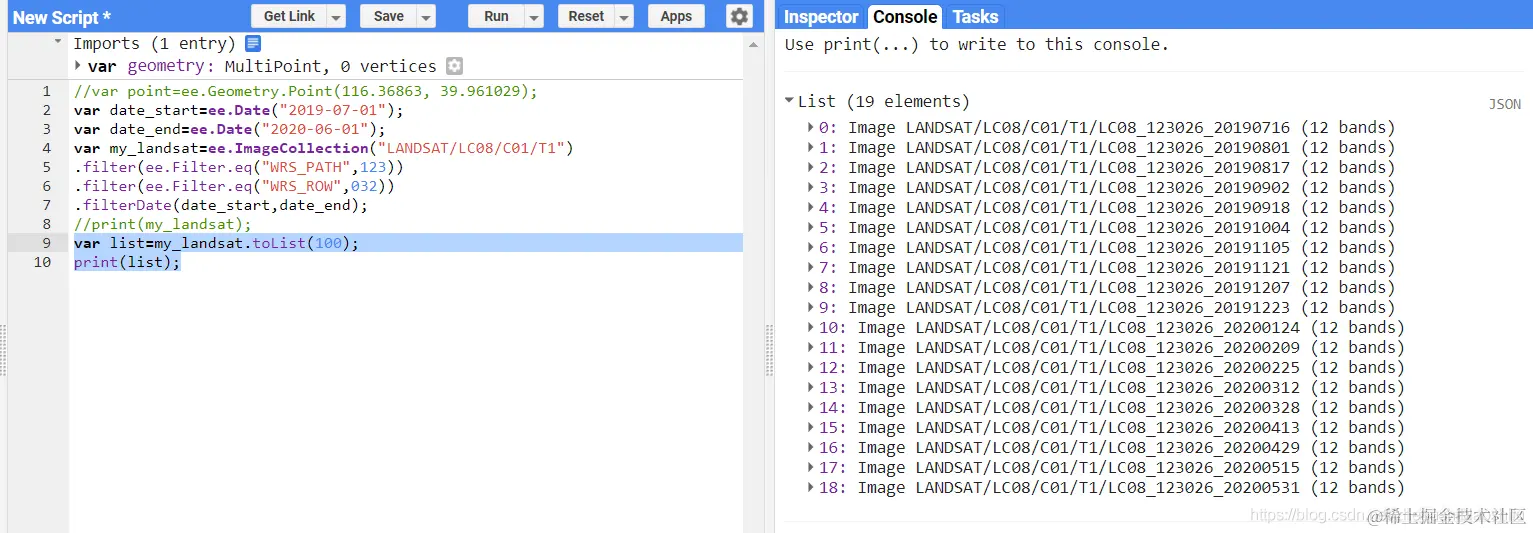Expand list item 18 image 20200531

point(811,487)
